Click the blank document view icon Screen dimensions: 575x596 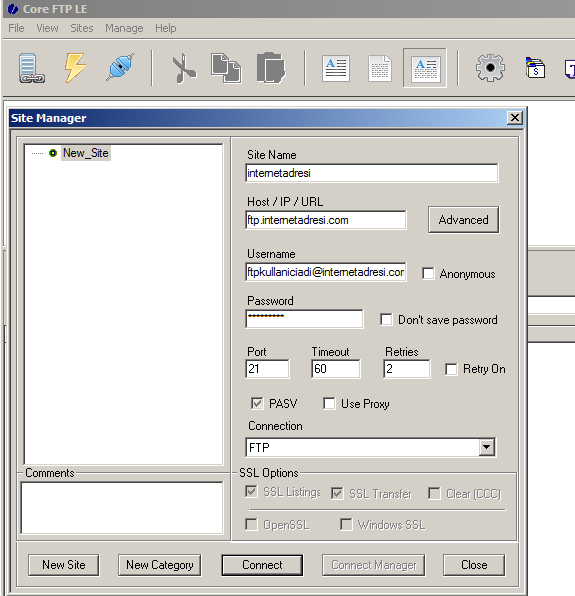(380, 69)
